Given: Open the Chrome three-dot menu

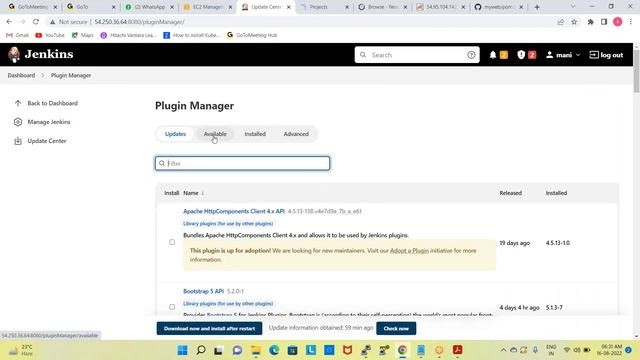Looking at the screenshot, I should click(x=631, y=22).
